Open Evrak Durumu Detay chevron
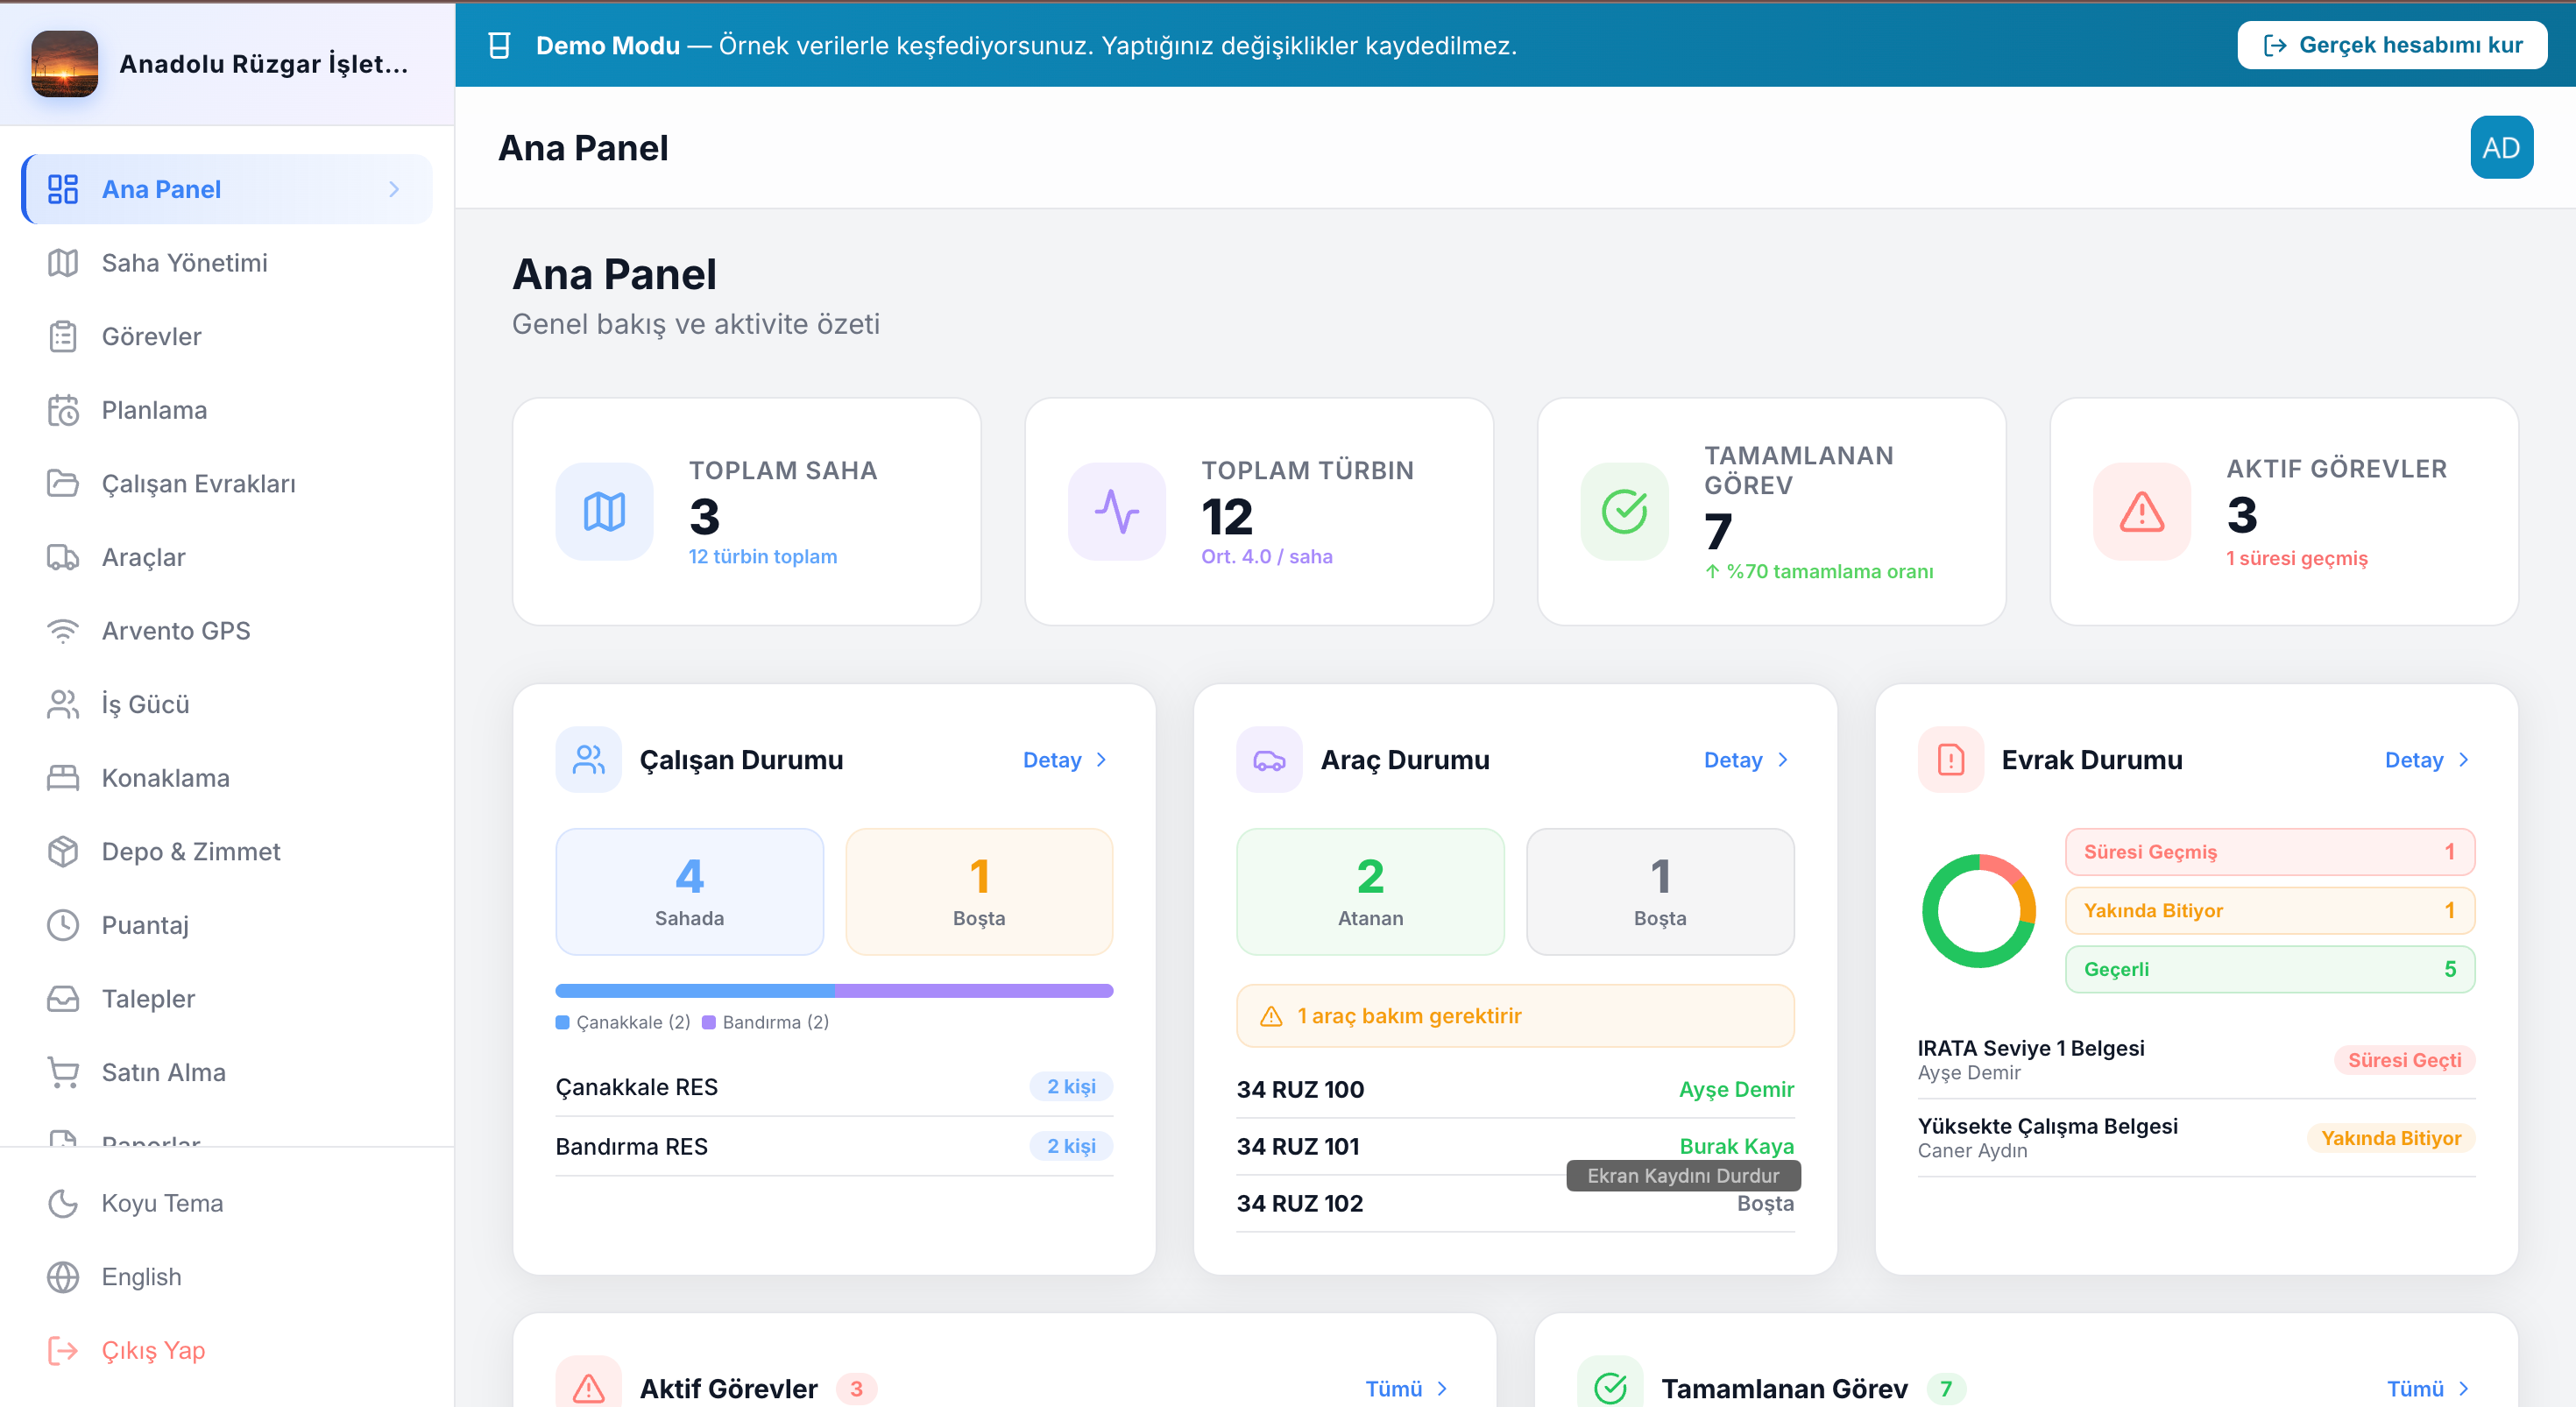The width and height of the screenshot is (2576, 1407). tap(2463, 760)
